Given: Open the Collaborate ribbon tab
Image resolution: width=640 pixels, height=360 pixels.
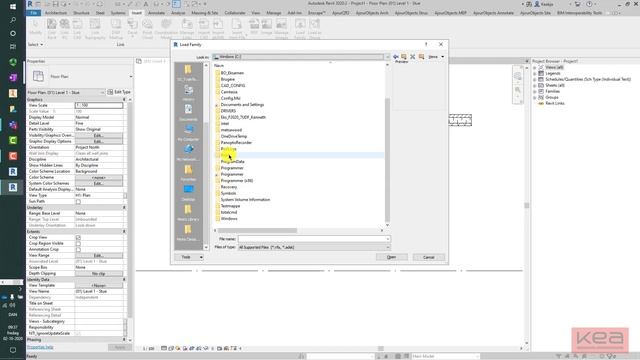Looking at the screenshot, I should tap(235, 13).
